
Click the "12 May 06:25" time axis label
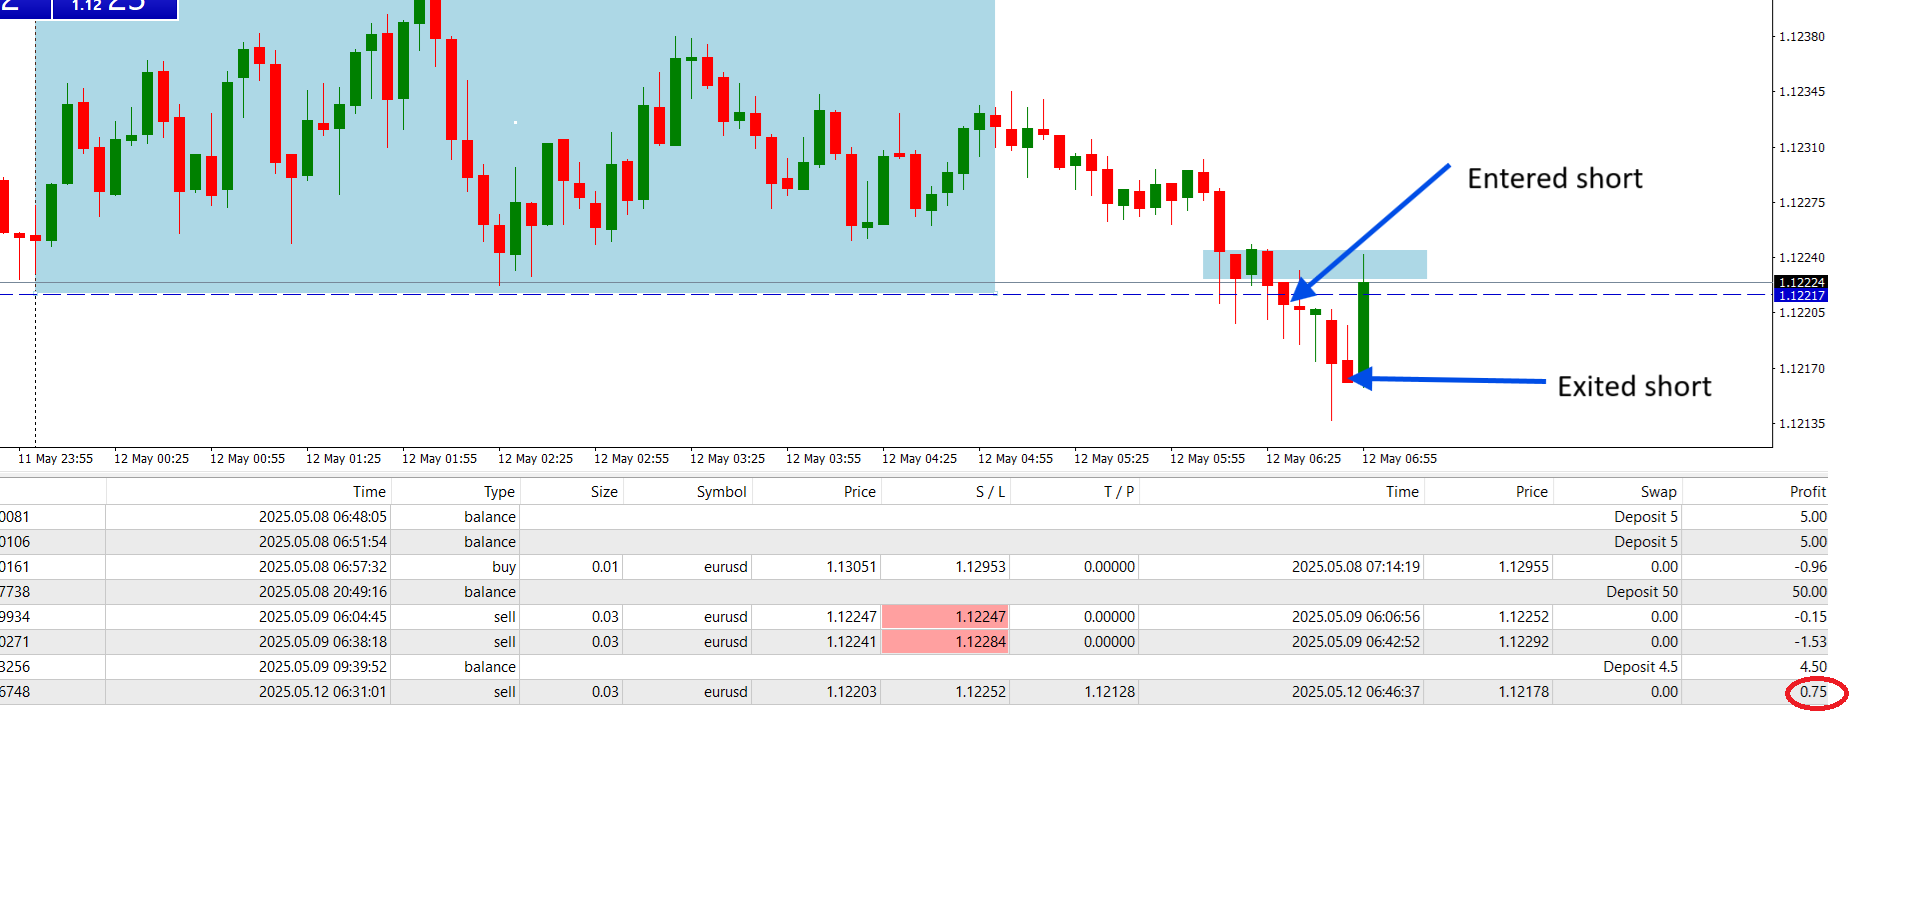point(1303,459)
